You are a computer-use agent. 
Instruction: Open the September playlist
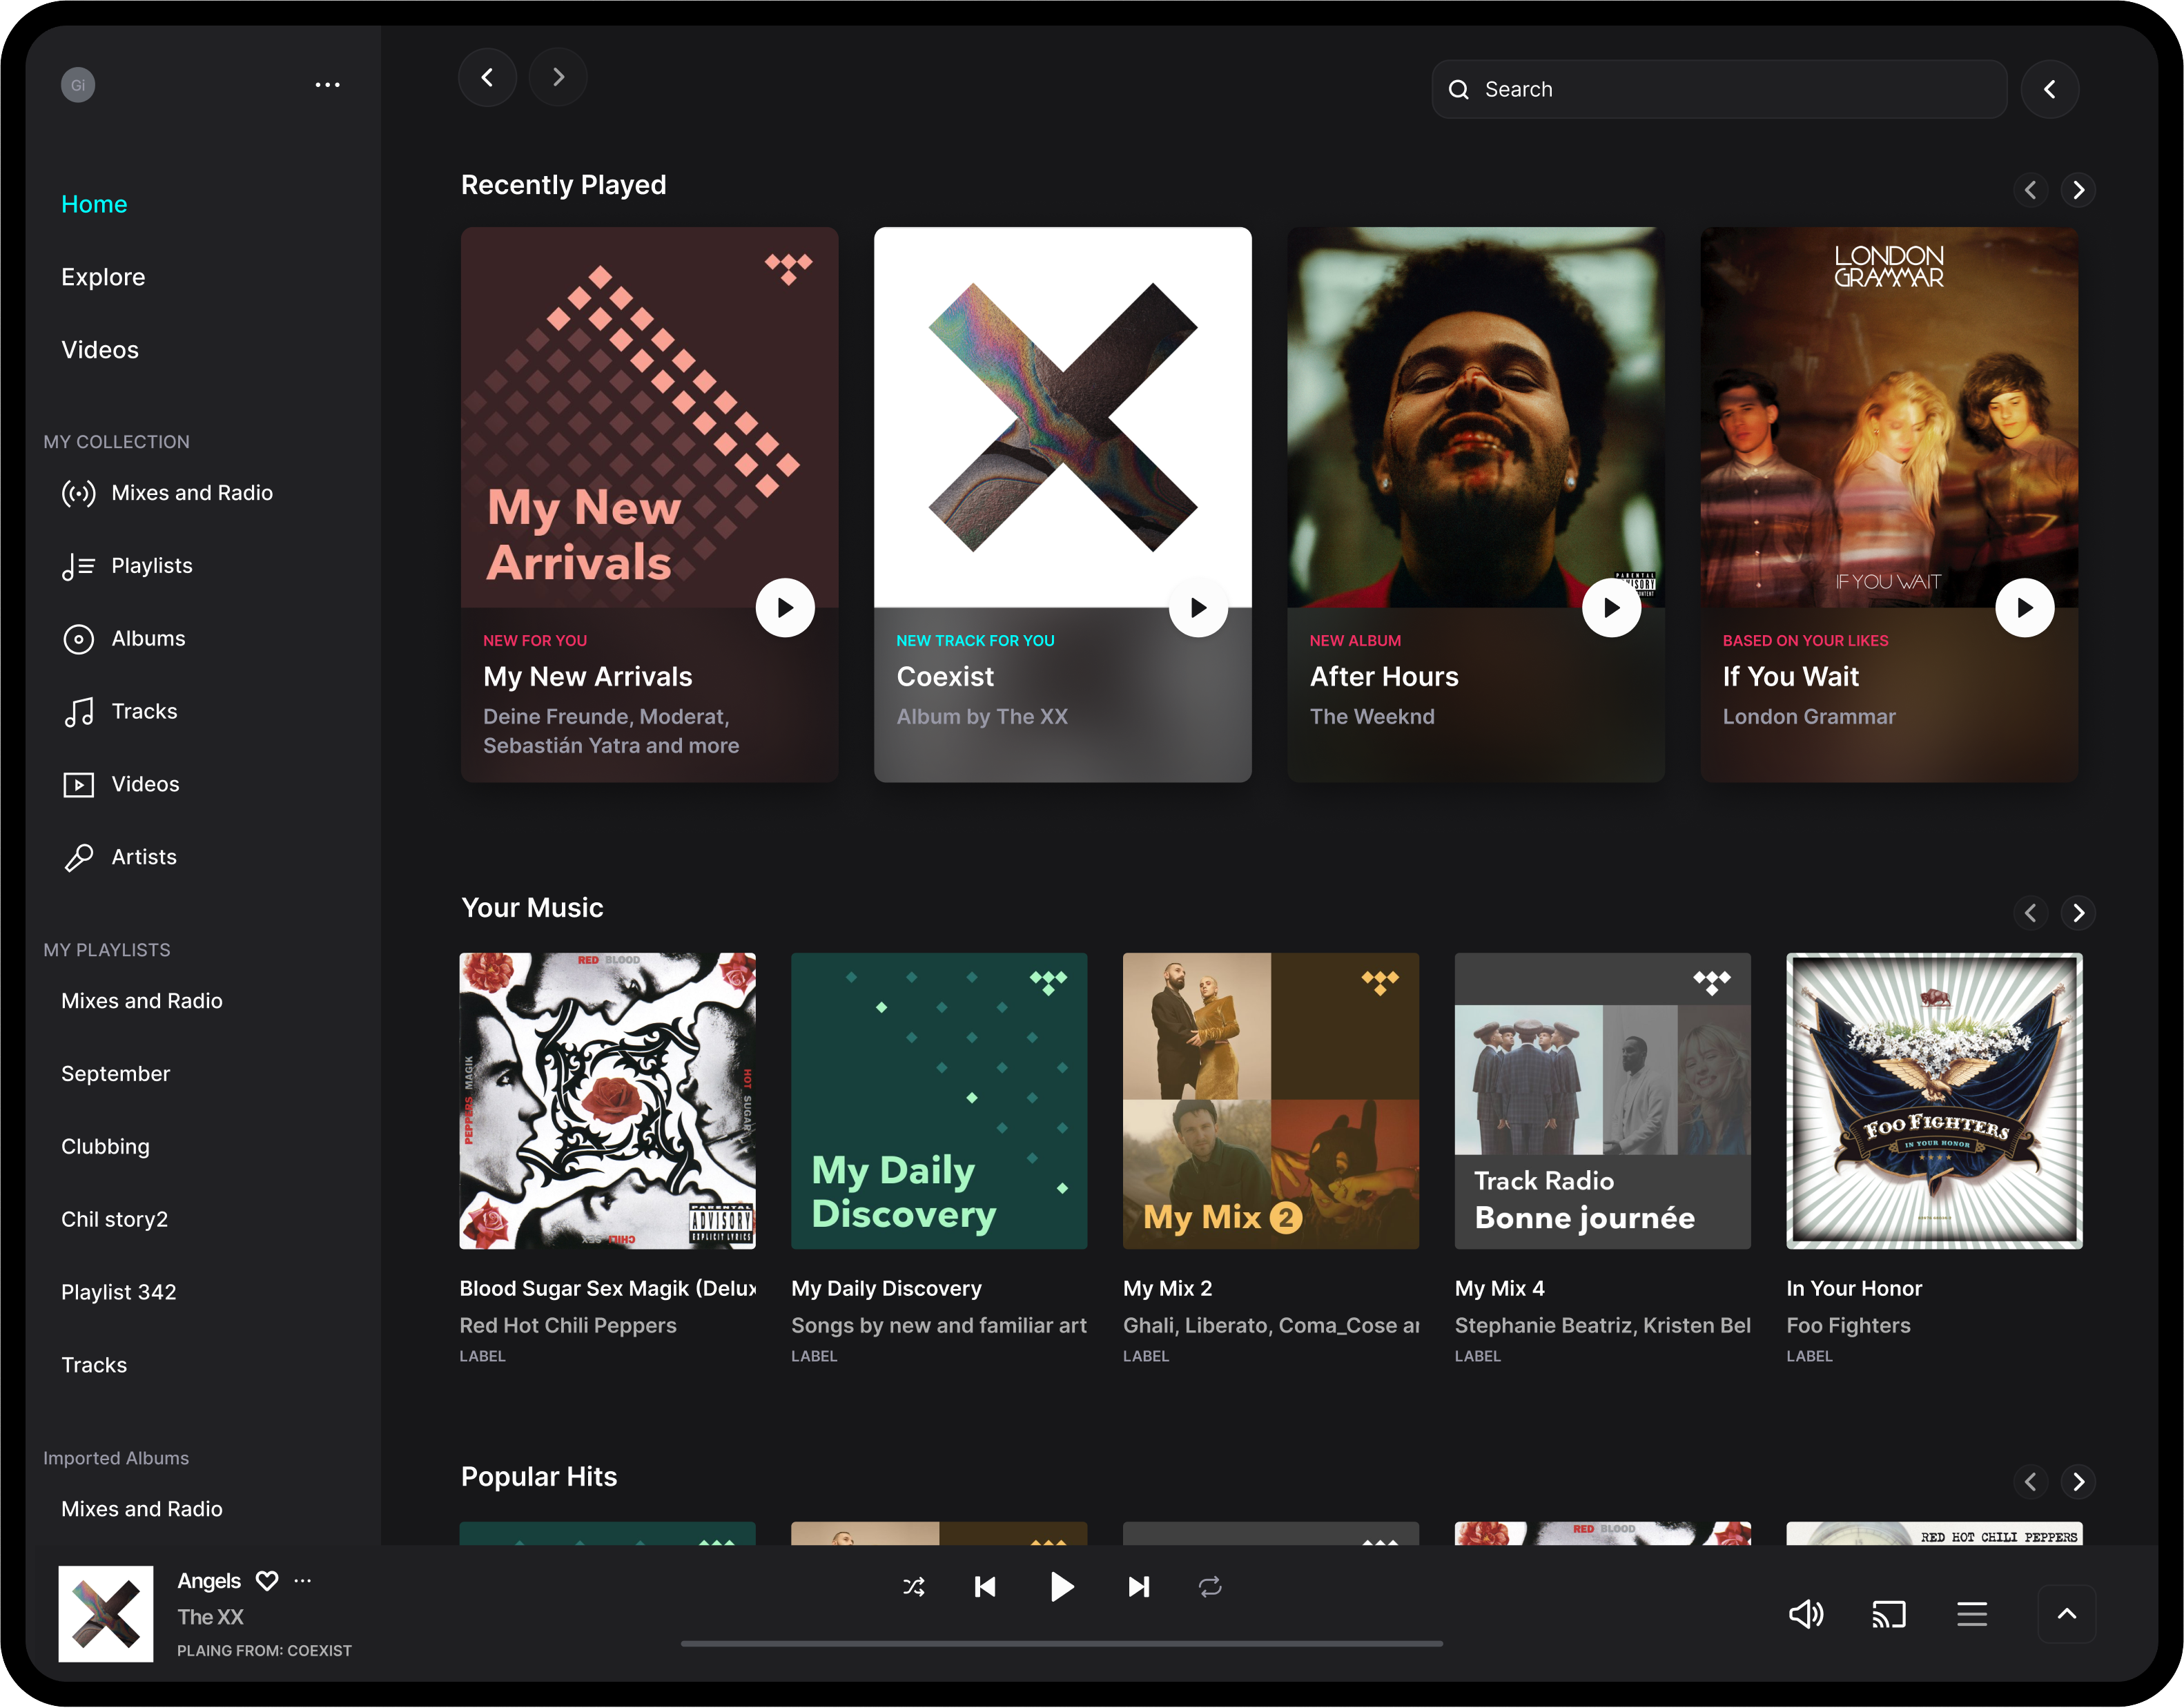(115, 1073)
